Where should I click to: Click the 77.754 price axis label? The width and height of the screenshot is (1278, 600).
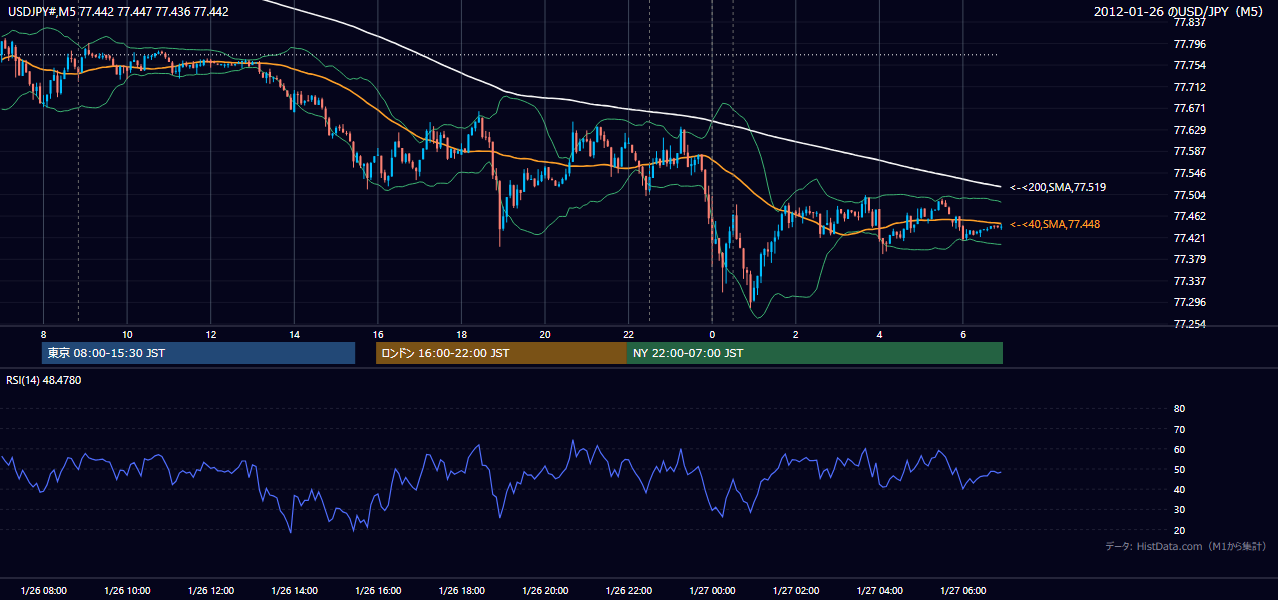tap(1189, 65)
